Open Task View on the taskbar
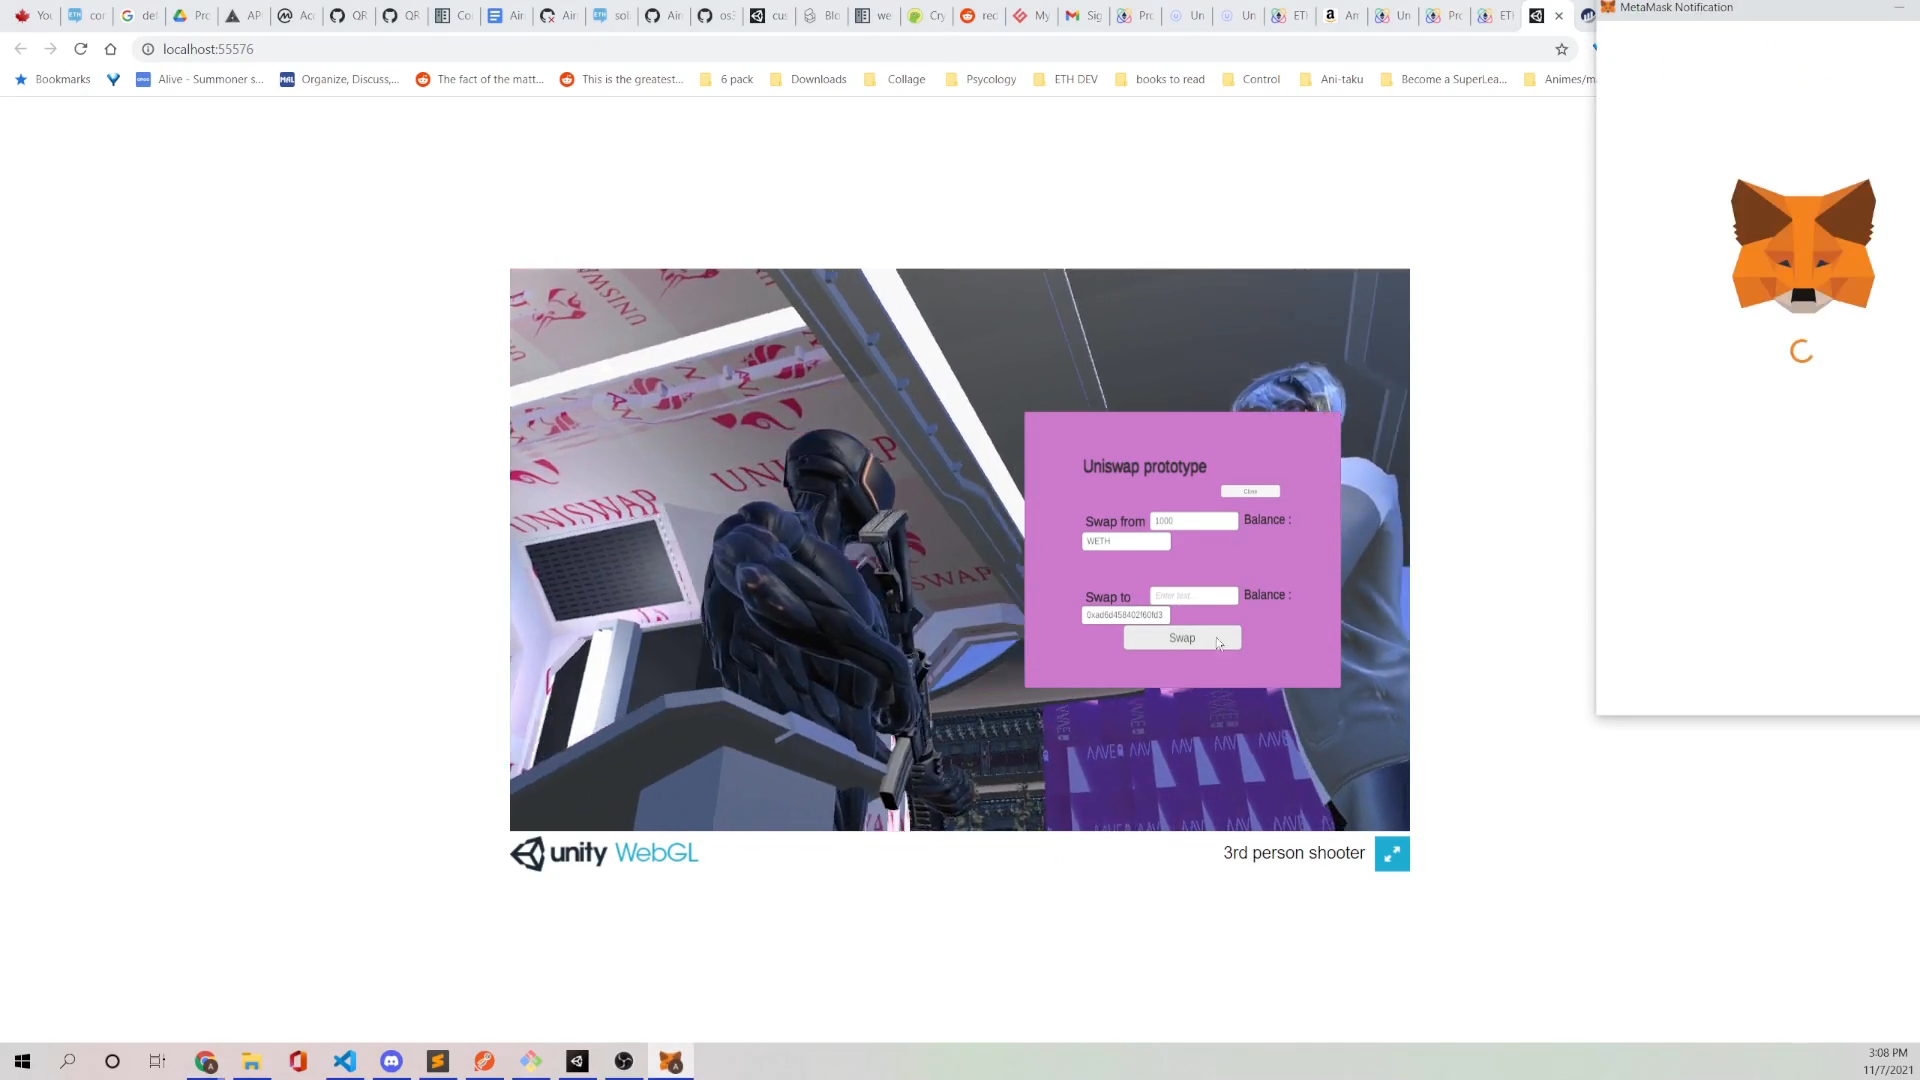 (x=157, y=1061)
